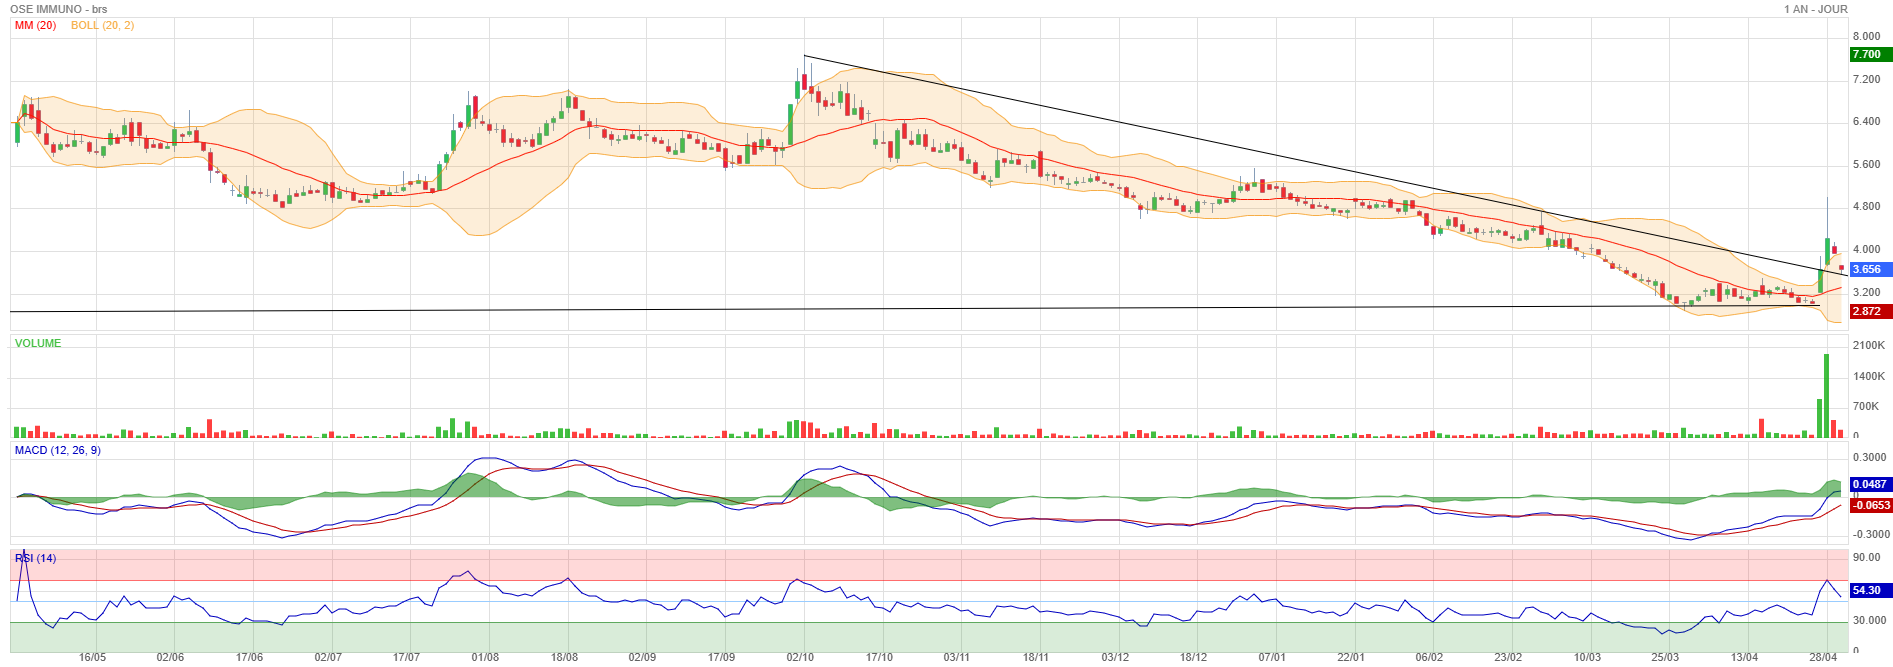Click the tallest green volume bar
Screen dimensions: 1893x667
pyautogui.click(x=1826, y=395)
